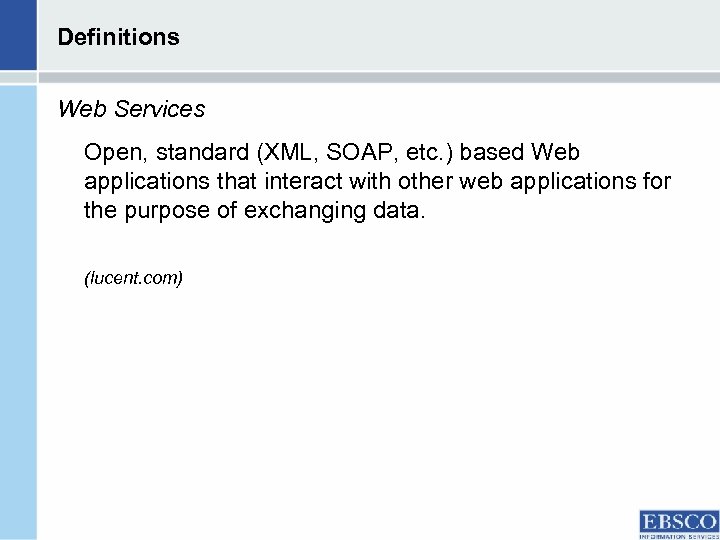Click the word "standard" in the first line
Viewport: 720px width, 540px height.
click(200, 153)
